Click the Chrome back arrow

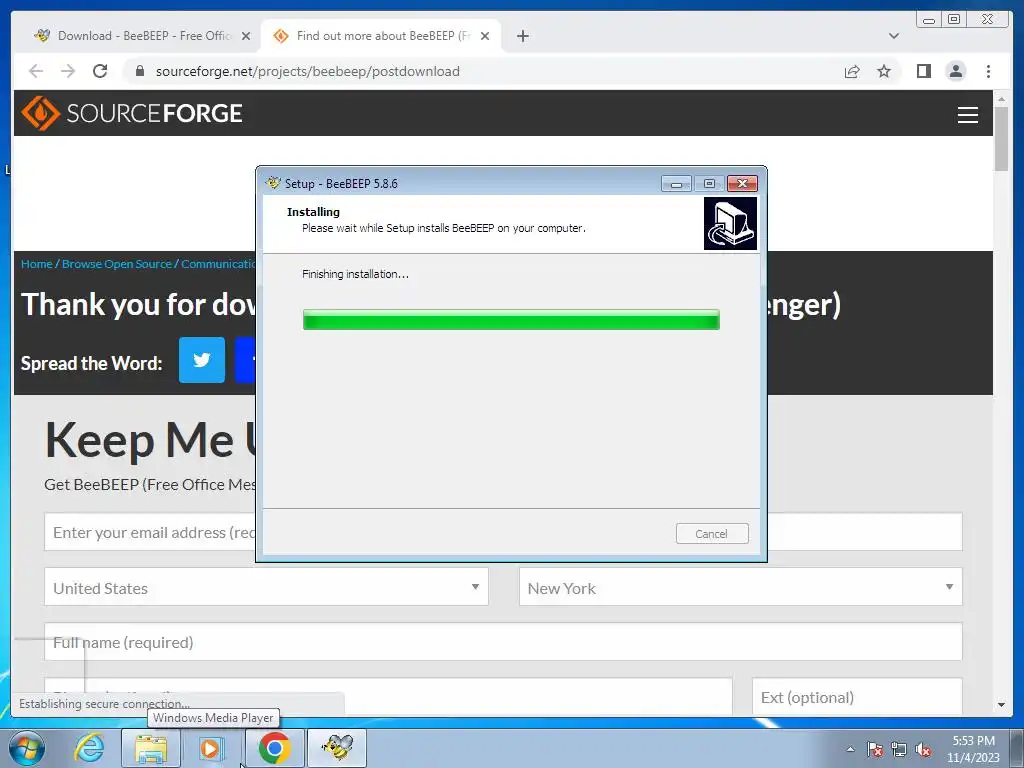pyautogui.click(x=36, y=71)
